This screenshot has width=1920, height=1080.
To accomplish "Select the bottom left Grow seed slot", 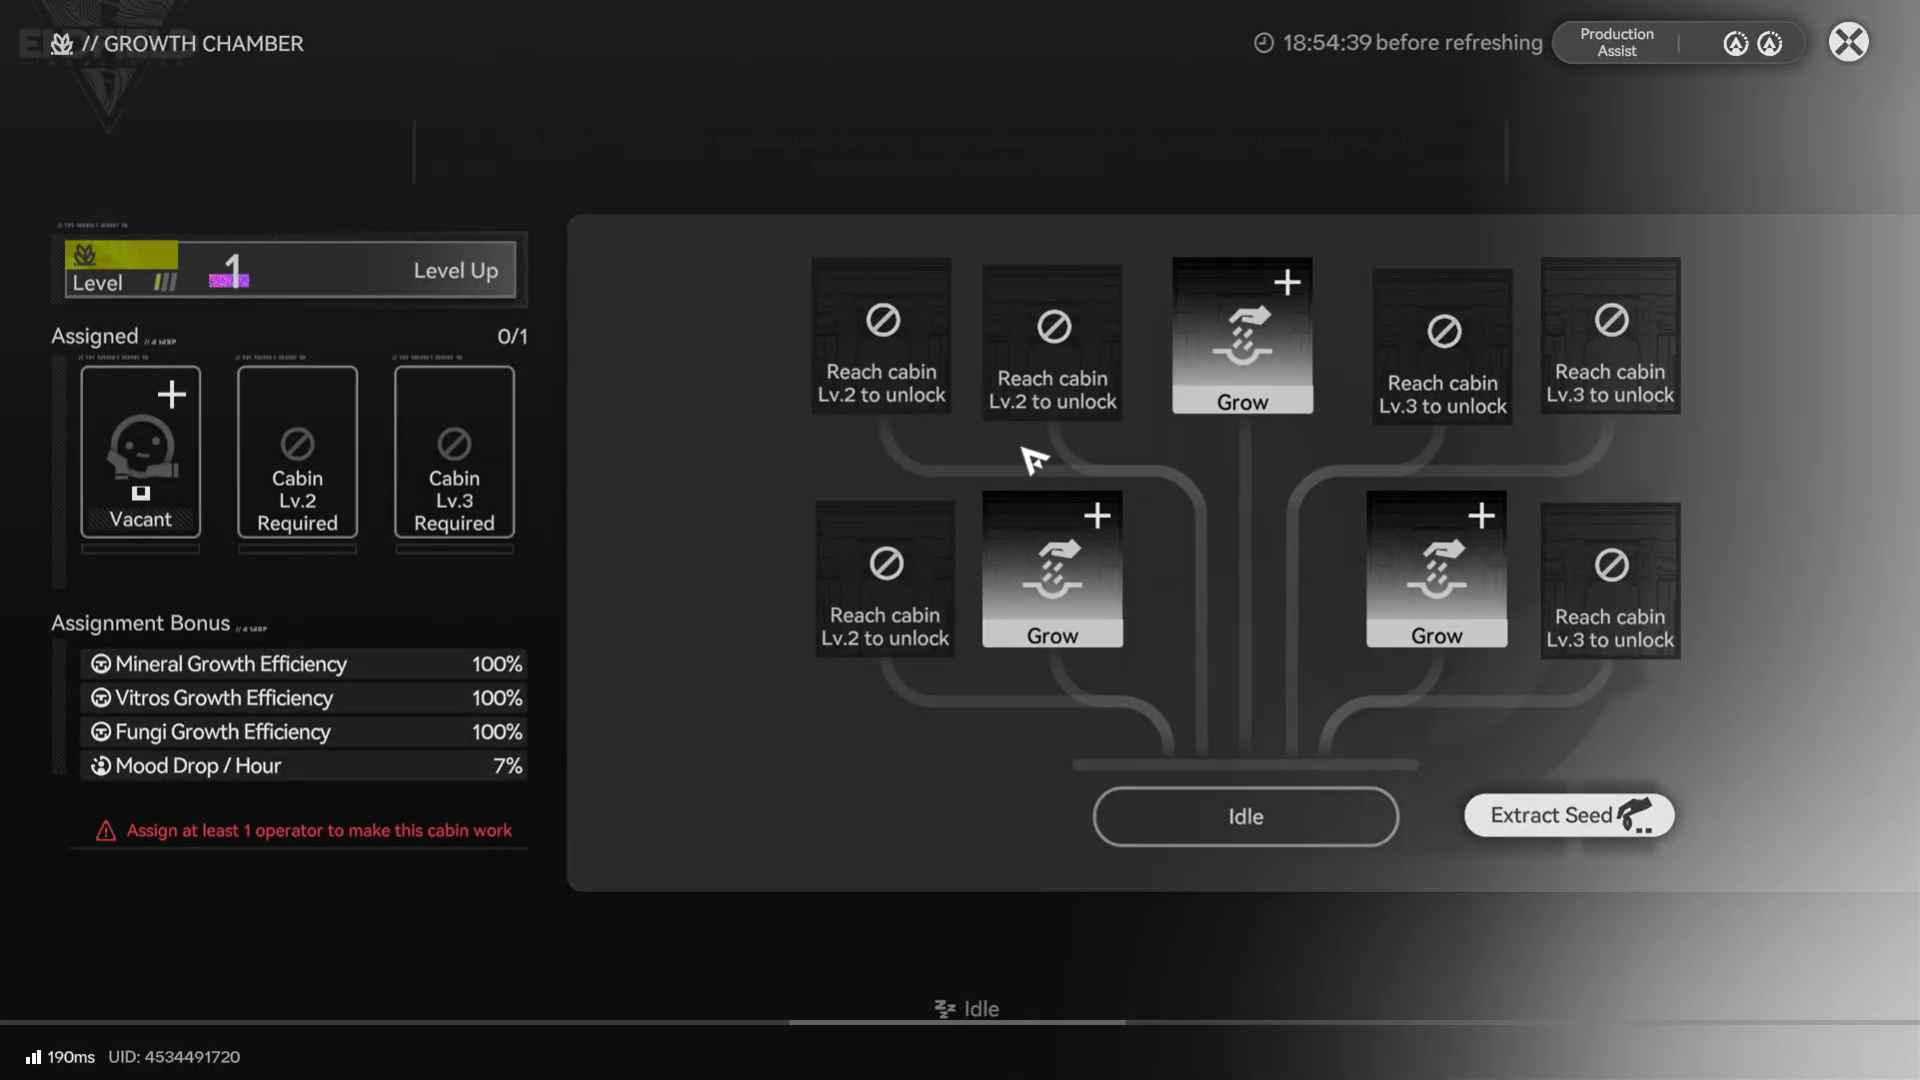I will click(x=1052, y=569).
